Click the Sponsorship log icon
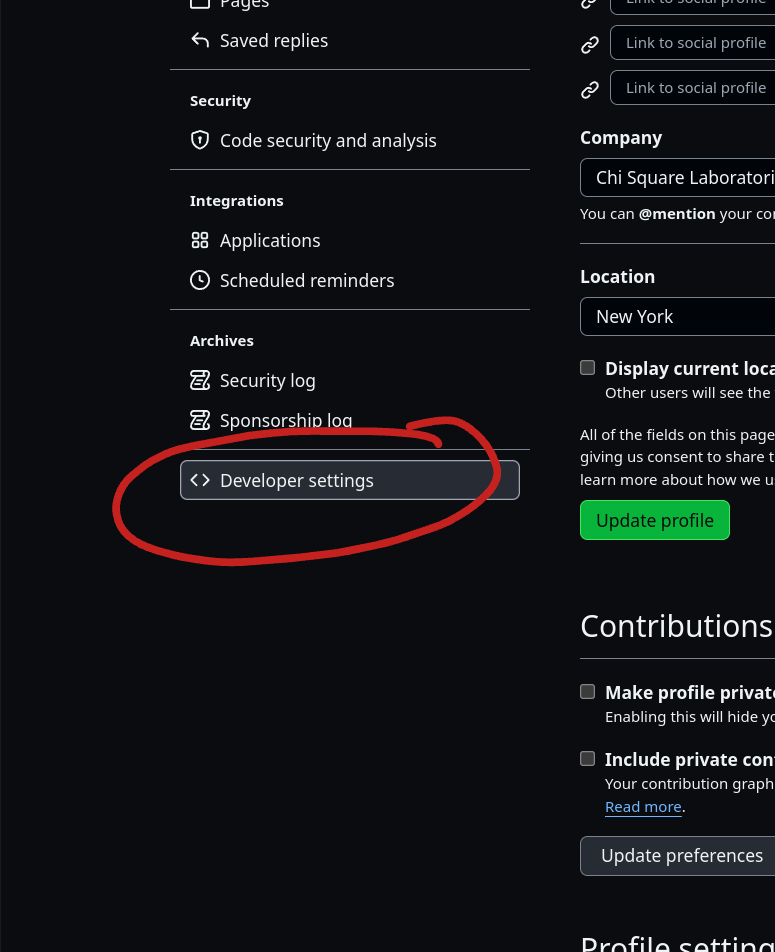 200,420
